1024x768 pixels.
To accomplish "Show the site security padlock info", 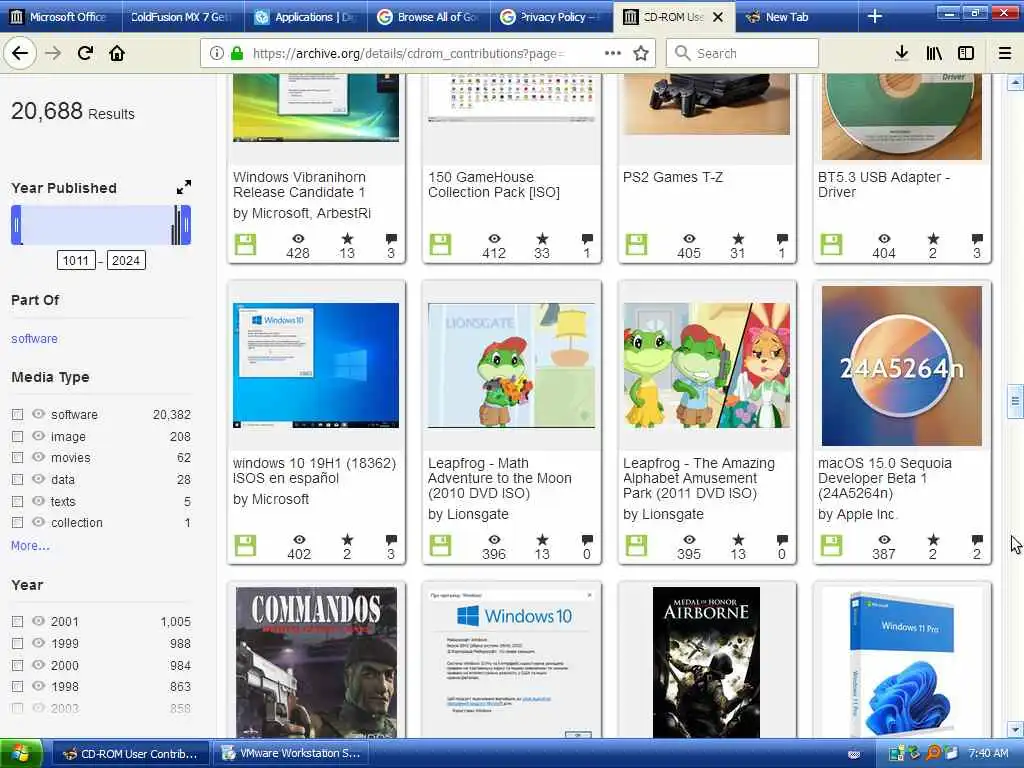I will pyautogui.click(x=236, y=54).
